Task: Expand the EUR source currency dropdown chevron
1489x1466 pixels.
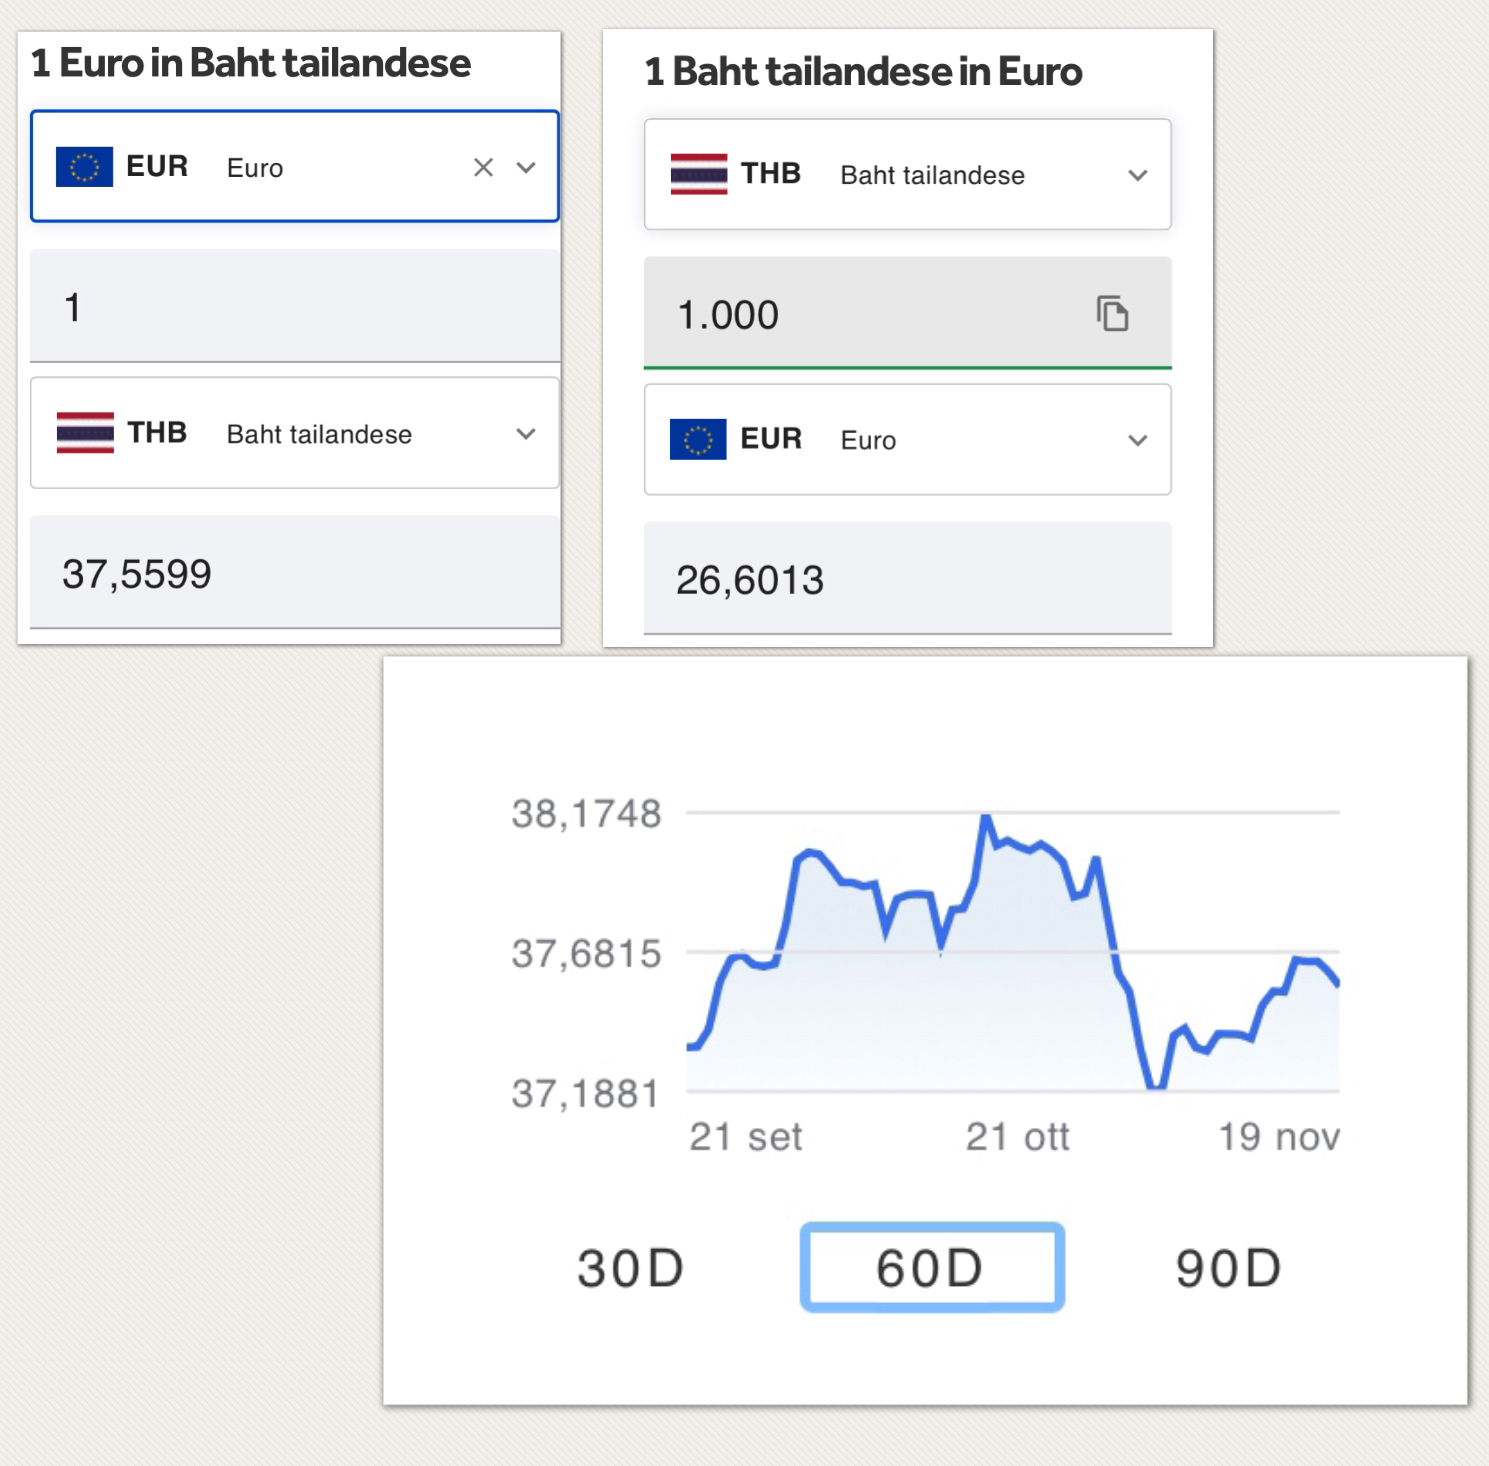Action: pyautogui.click(x=526, y=168)
